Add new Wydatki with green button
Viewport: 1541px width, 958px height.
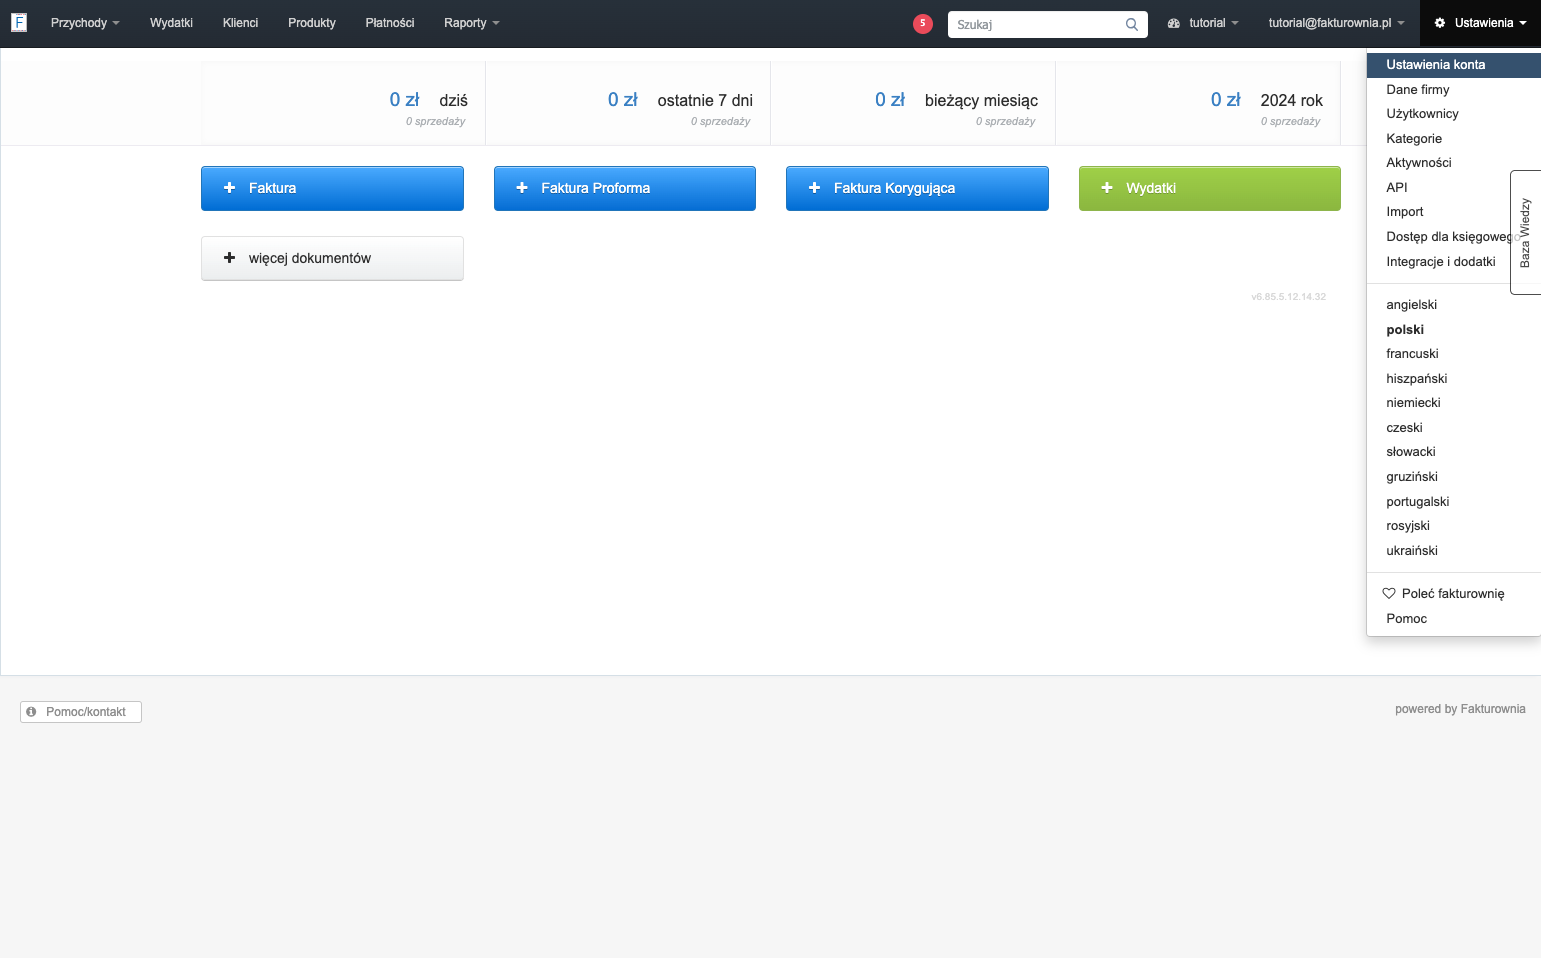[1210, 188]
